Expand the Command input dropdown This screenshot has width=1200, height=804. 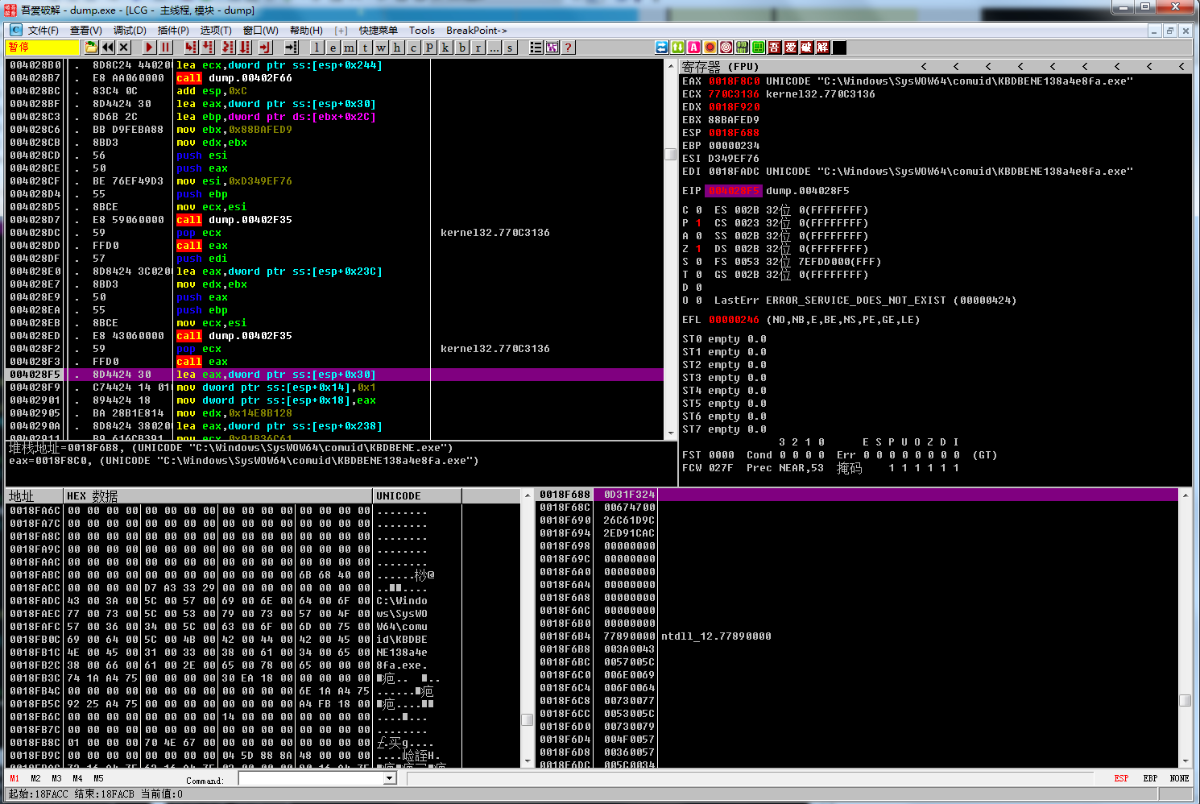click(390, 778)
